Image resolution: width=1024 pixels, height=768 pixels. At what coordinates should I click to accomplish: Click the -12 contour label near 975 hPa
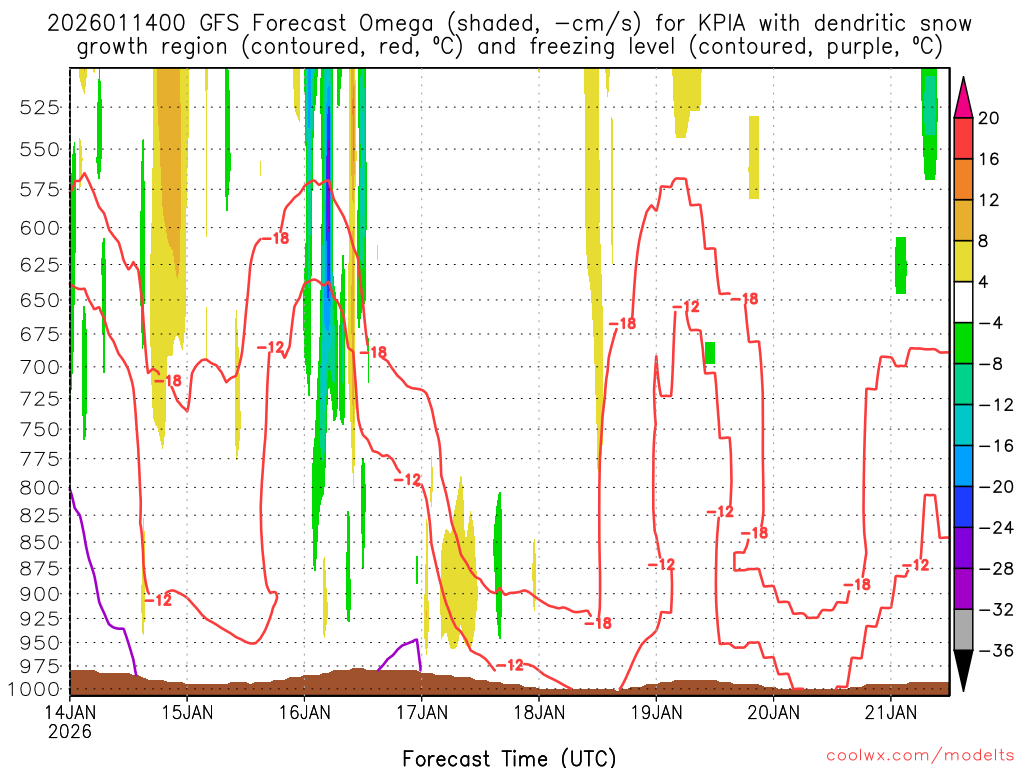510,665
